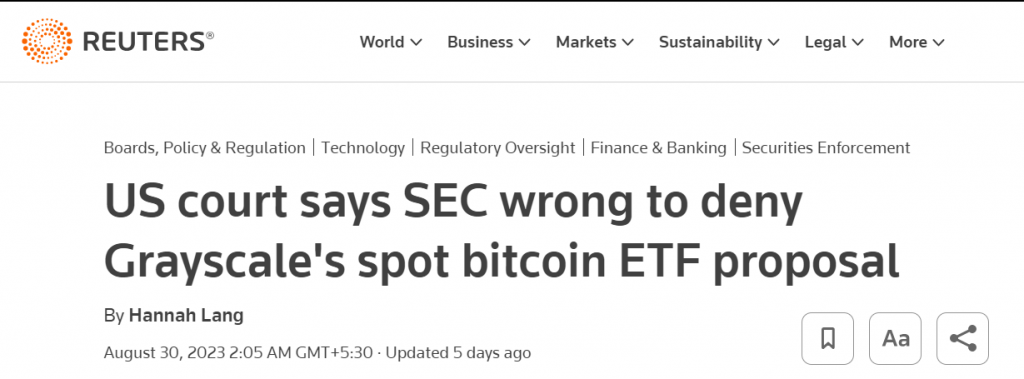Go to Boards, Policy & Regulation section

pyautogui.click(x=204, y=148)
